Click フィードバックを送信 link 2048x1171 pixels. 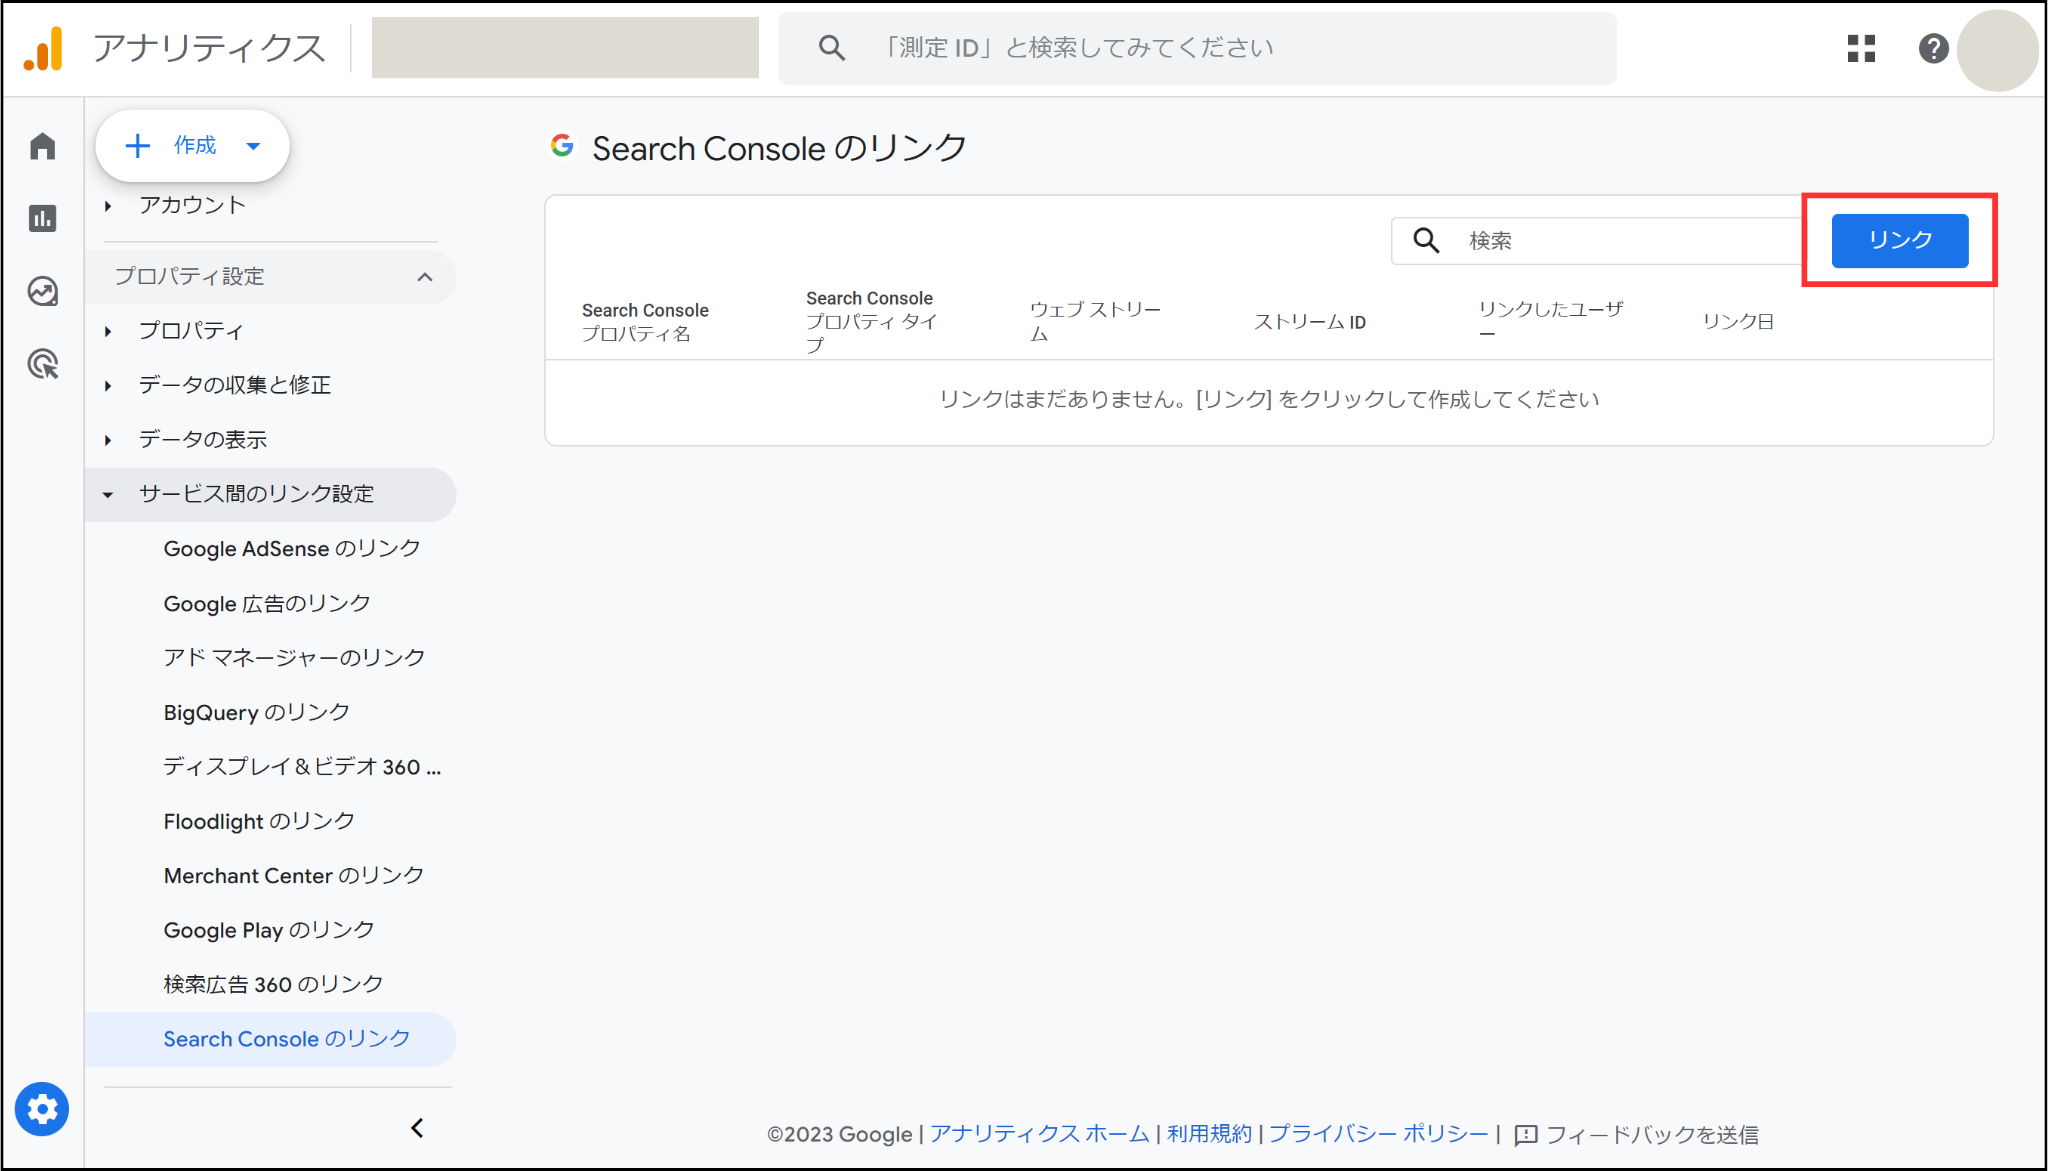click(x=1652, y=1135)
